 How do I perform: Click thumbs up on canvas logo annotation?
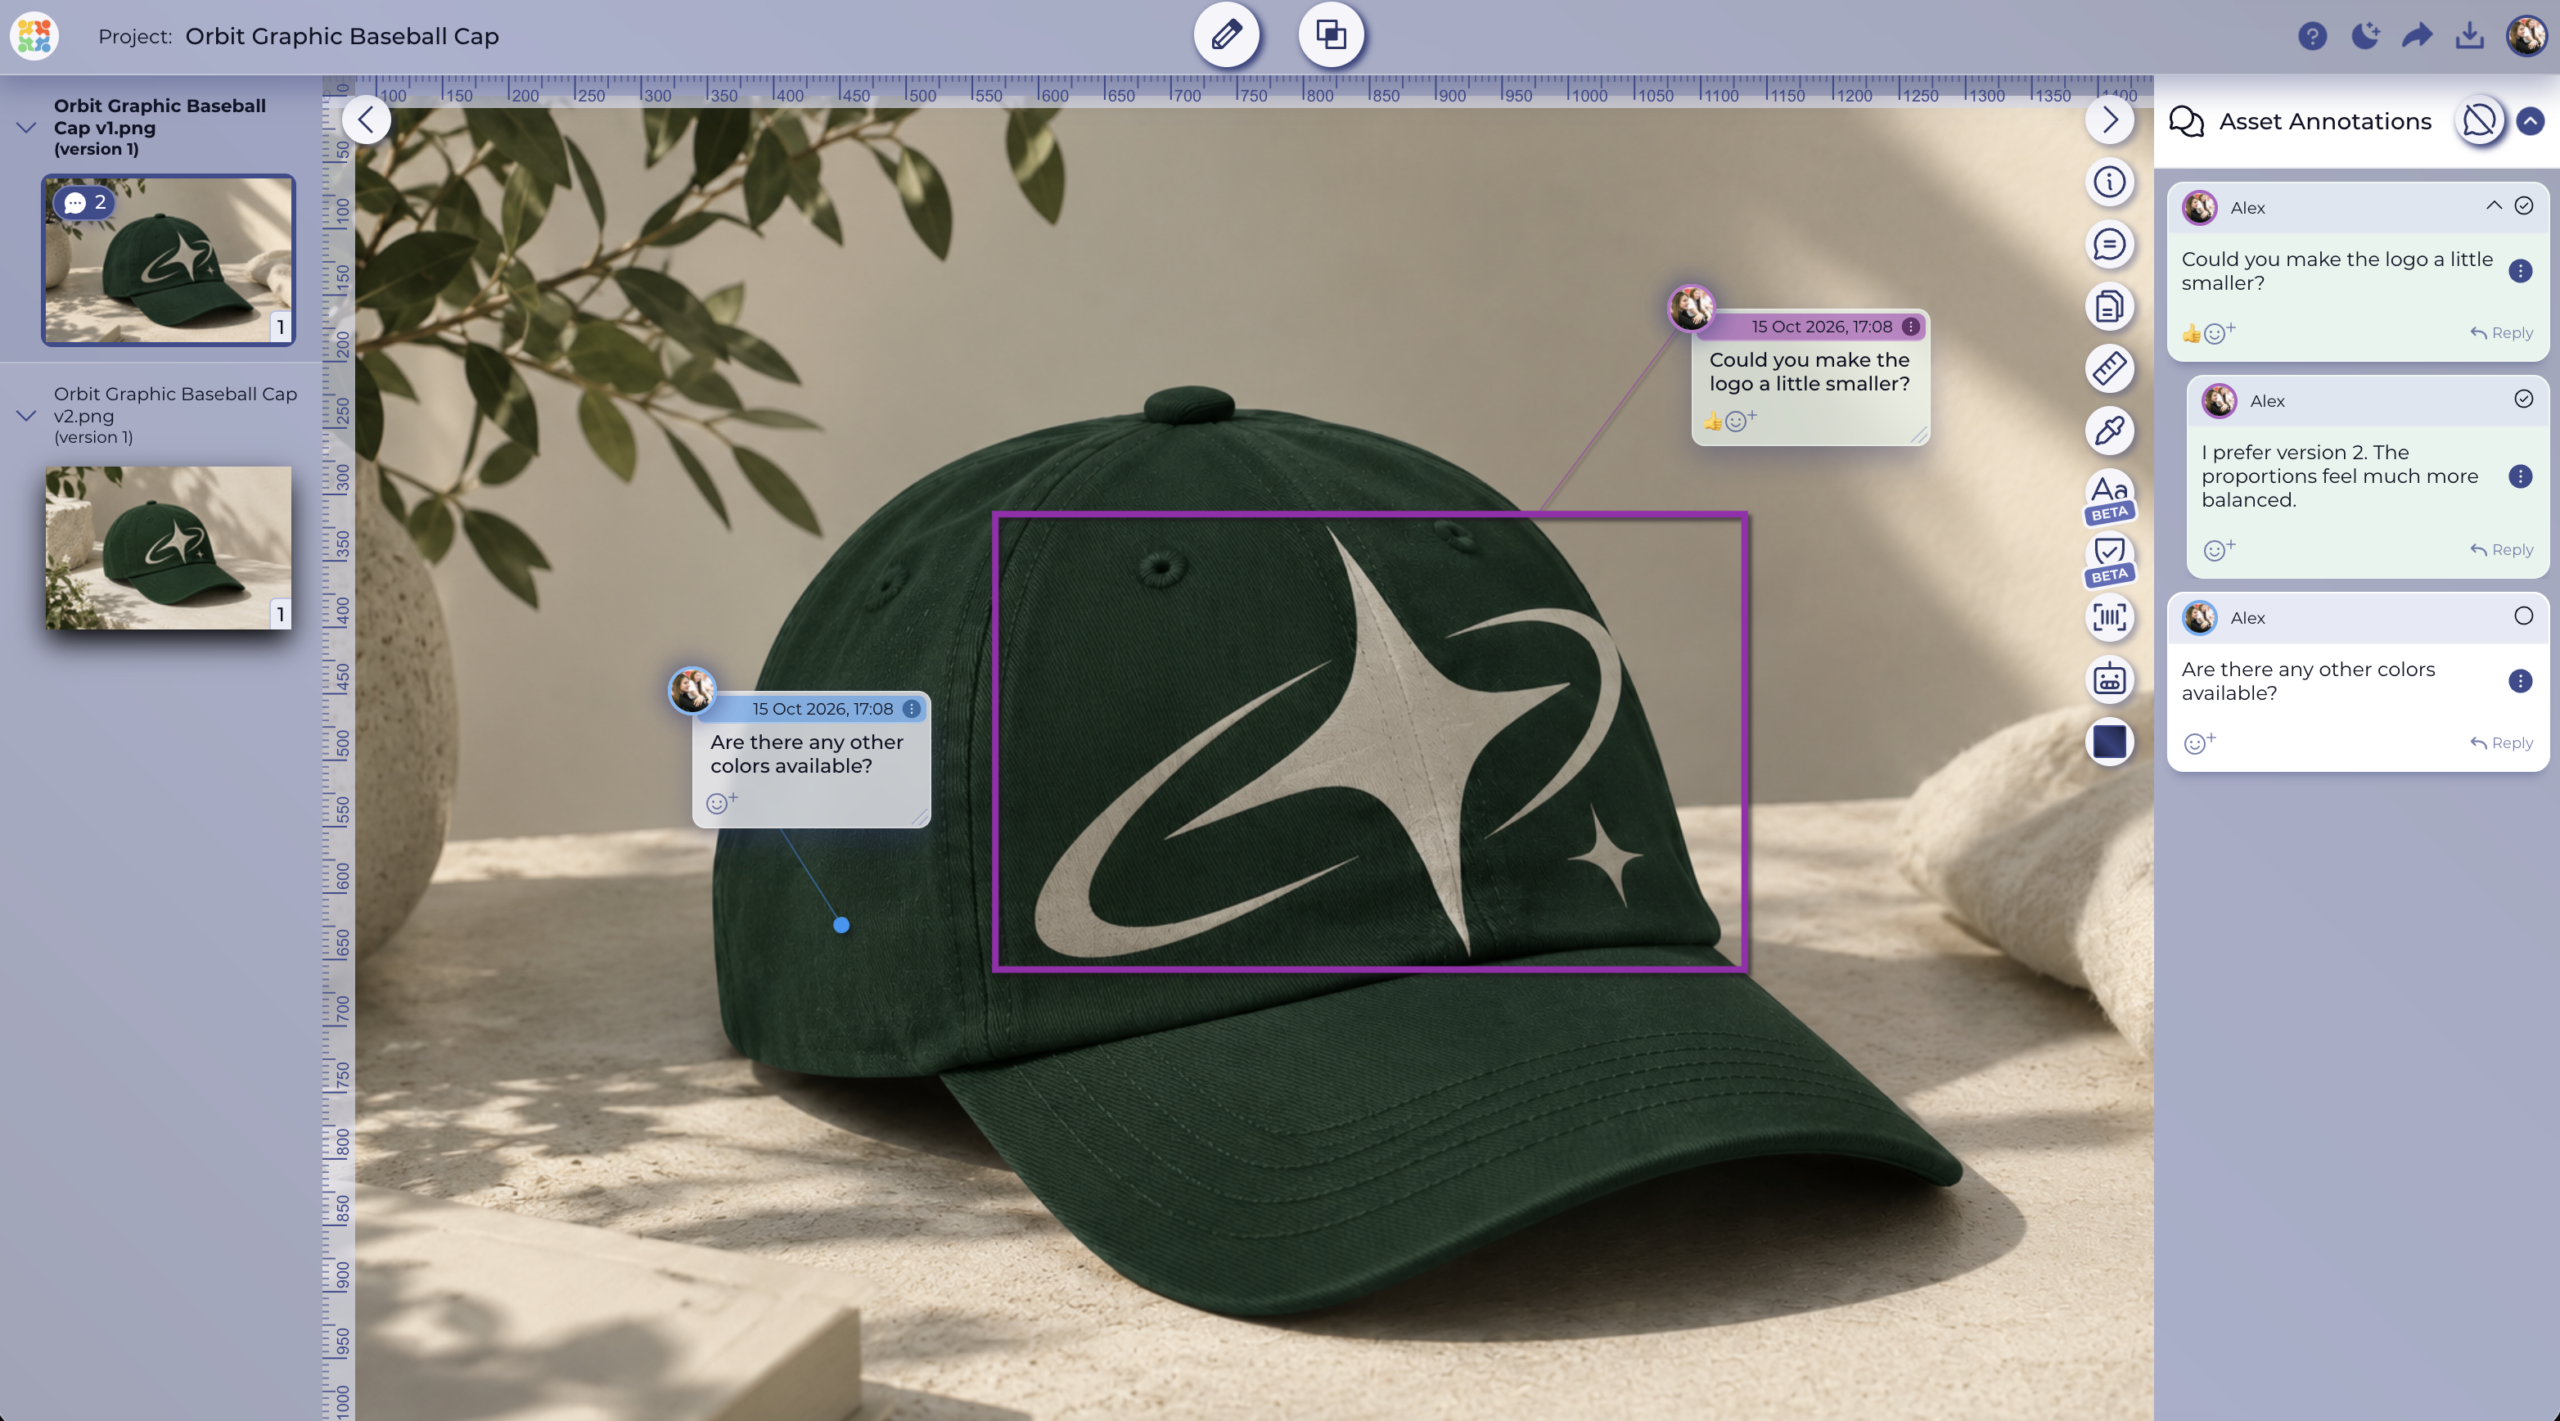(1712, 421)
